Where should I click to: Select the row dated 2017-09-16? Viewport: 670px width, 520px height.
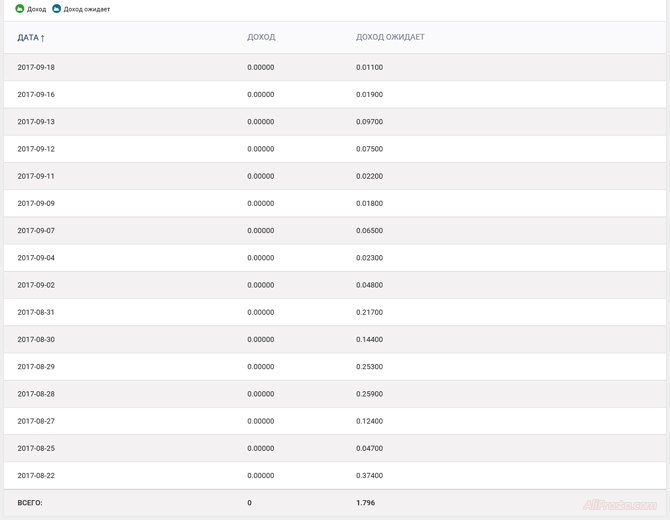click(x=36, y=95)
